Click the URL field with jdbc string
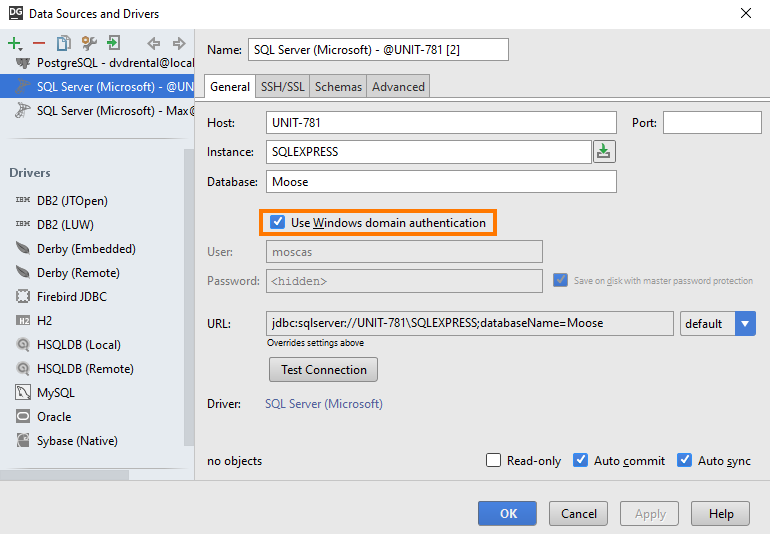 [469, 323]
